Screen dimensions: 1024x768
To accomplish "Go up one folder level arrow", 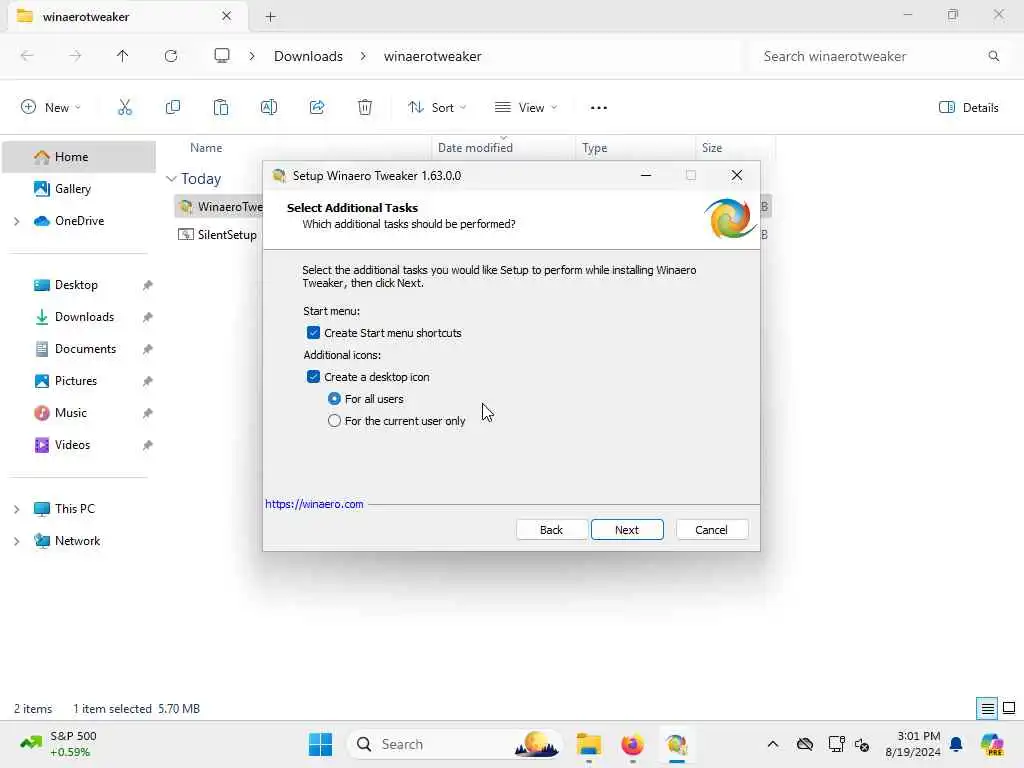I will tap(123, 56).
